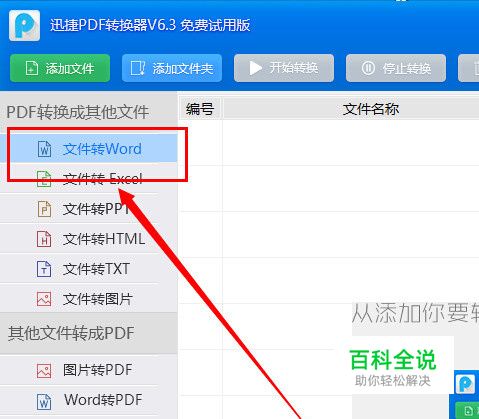Click the title 迅捷PDF转换器V6.3 免费试用版
The image size is (479, 419).
(150, 25)
